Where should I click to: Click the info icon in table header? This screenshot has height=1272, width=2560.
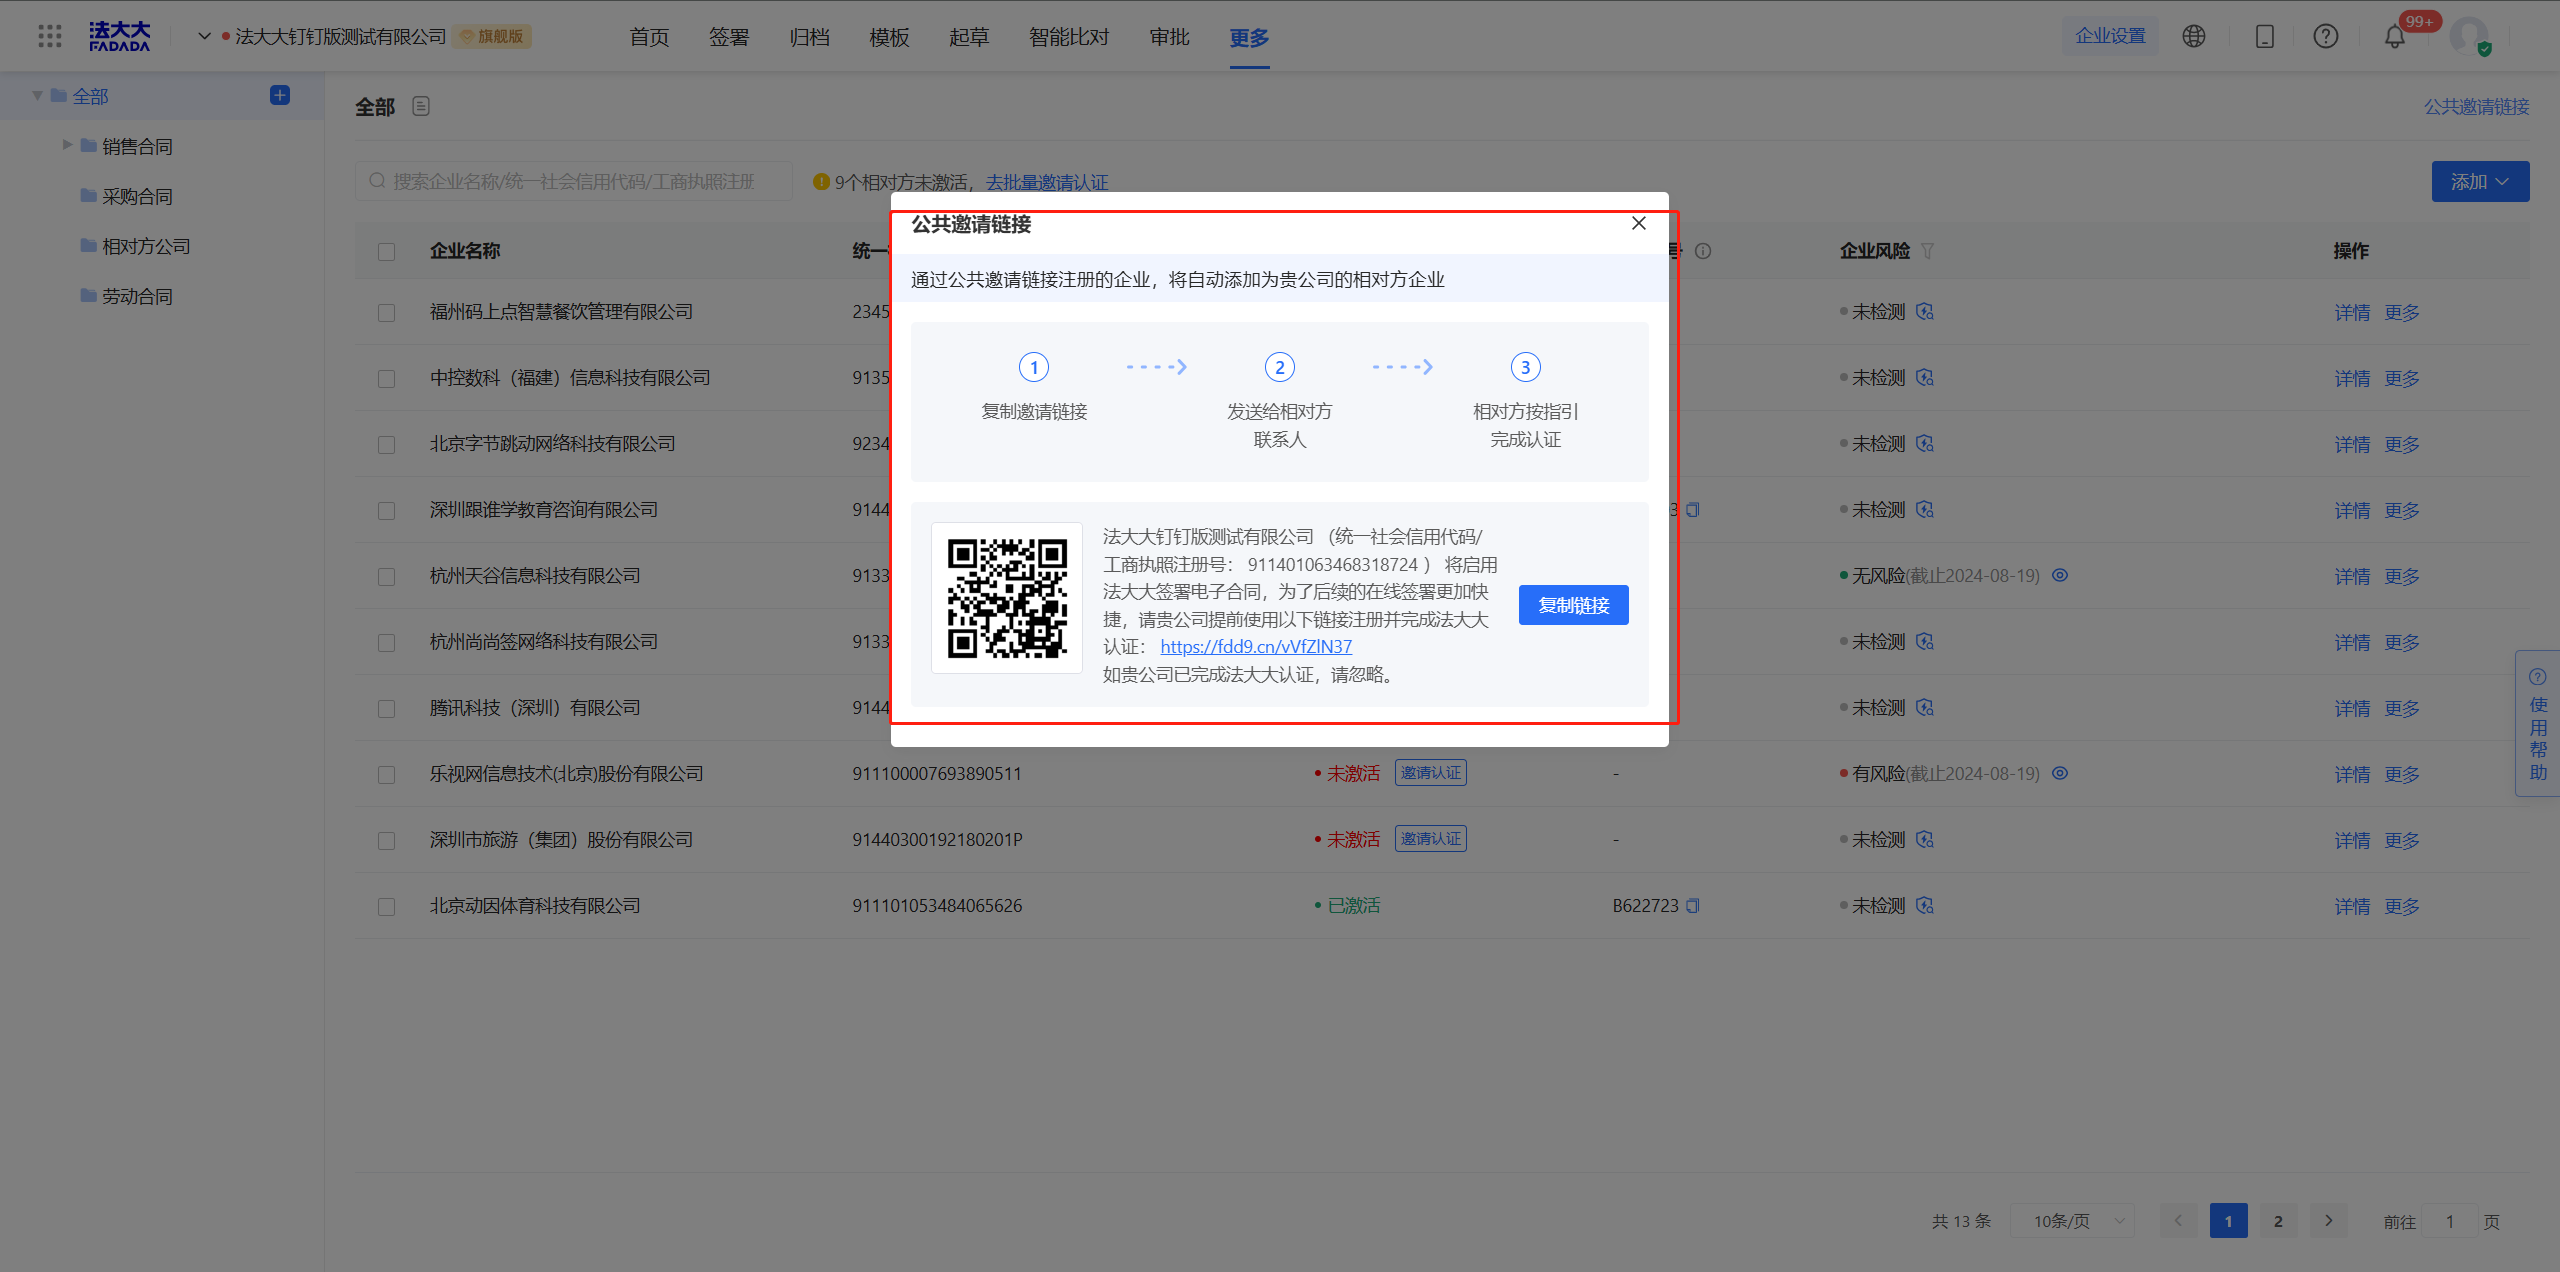click(1703, 251)
